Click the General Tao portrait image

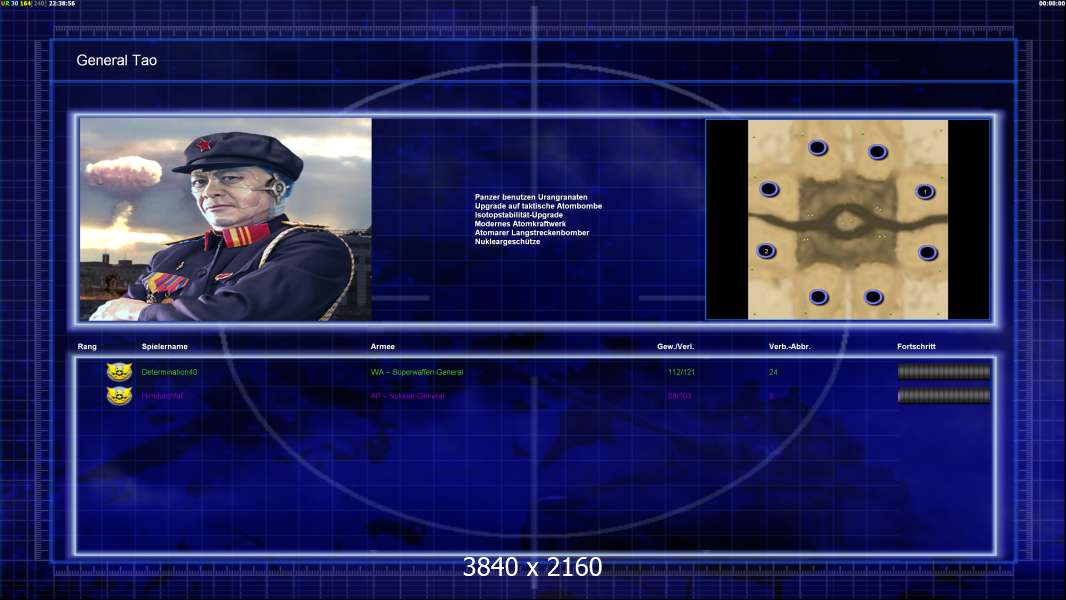[226, 219]
